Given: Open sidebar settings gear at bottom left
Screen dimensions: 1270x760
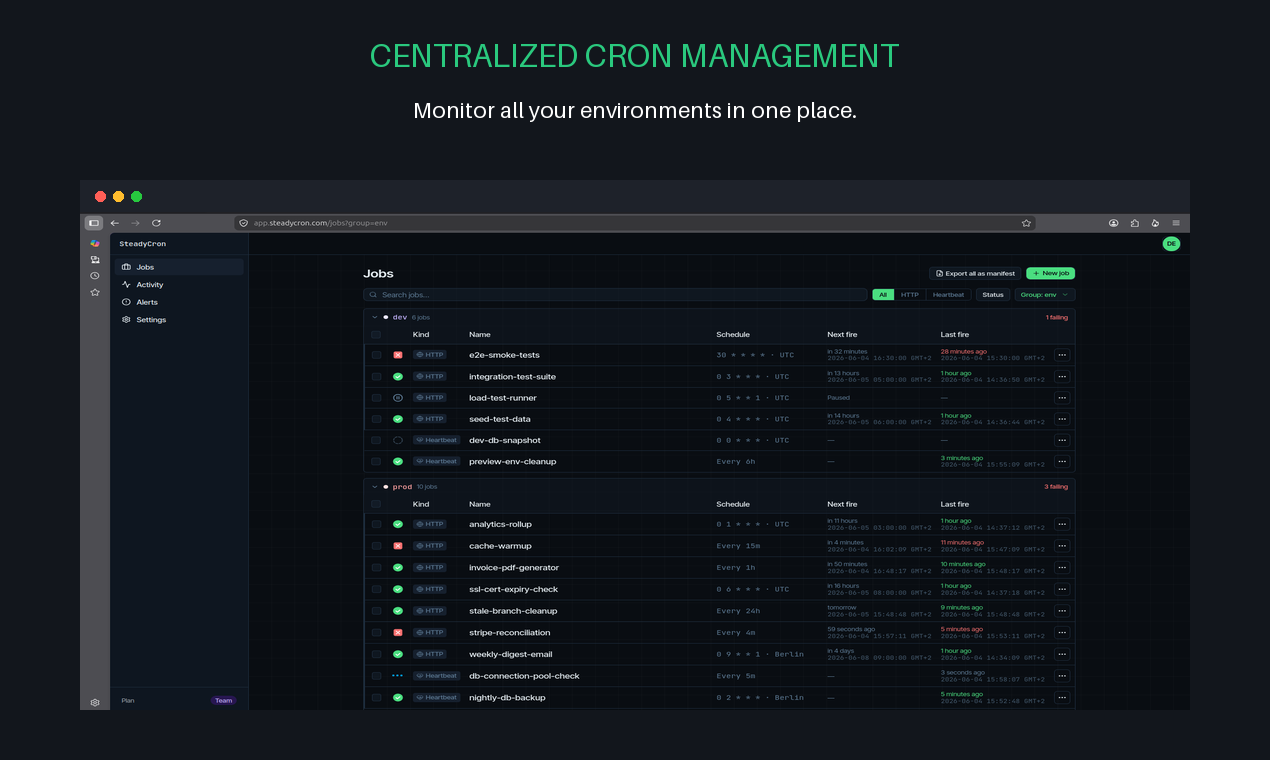Looking at the screenshot, I should 95,702.
